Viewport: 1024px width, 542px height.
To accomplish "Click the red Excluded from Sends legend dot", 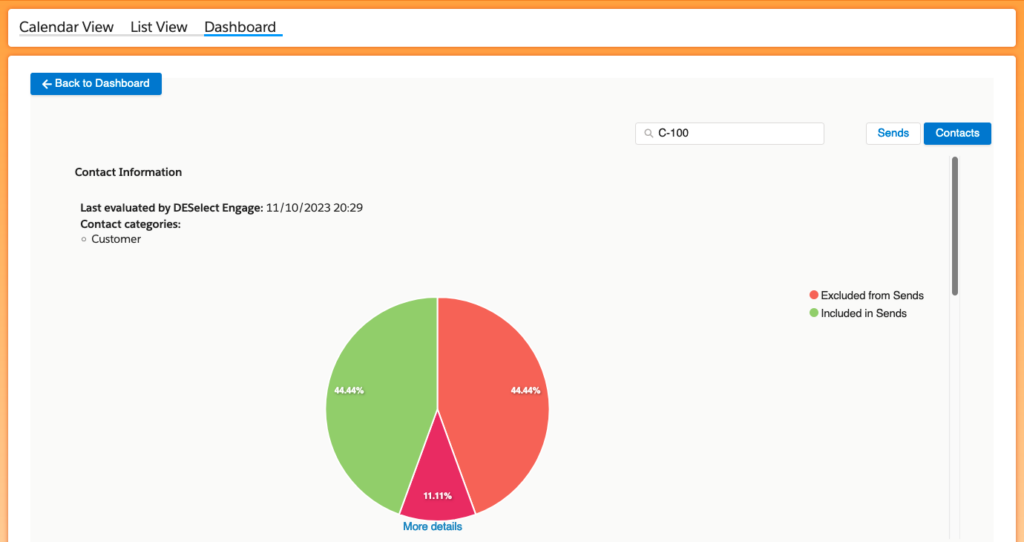I will [814, 295].
